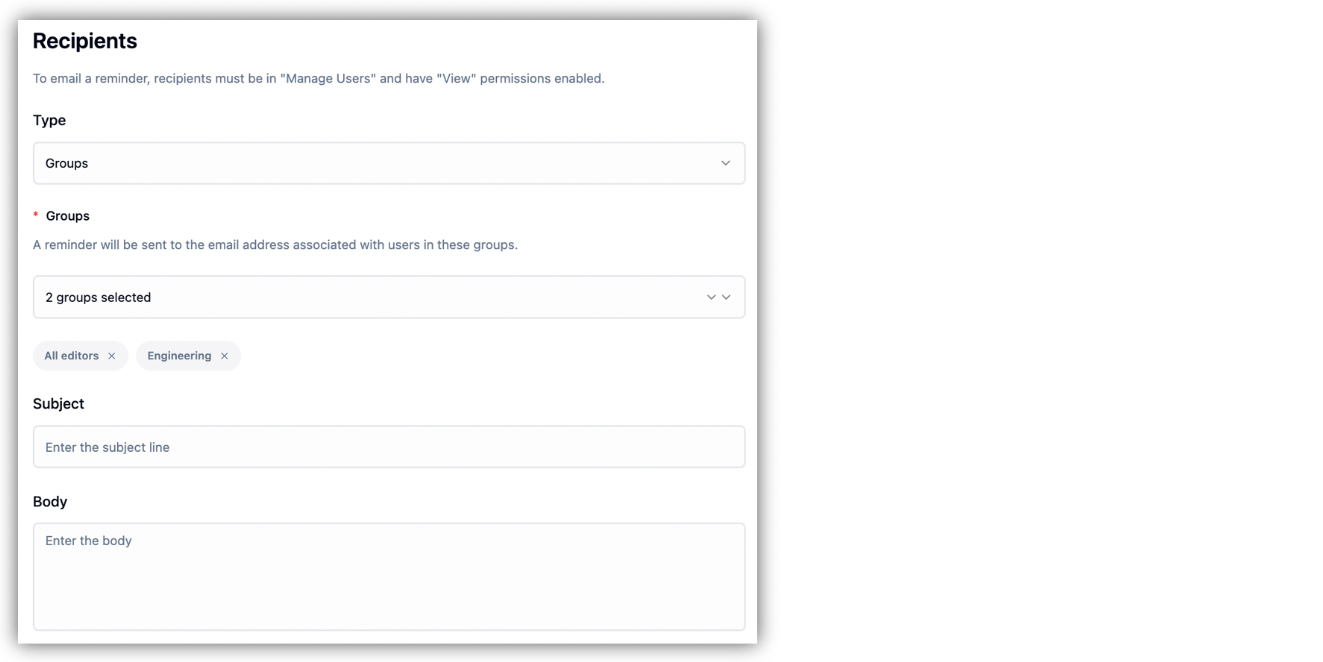Click the rightmost chevron in groups selector
1323x662 pixels.
click(x=726, y=297)
